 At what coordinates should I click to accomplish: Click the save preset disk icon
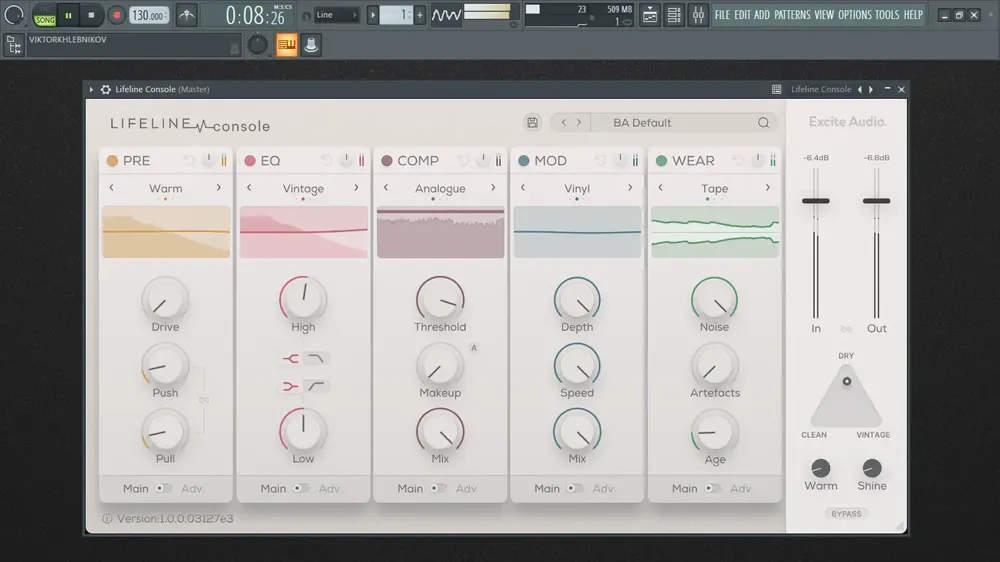[533, 122]
